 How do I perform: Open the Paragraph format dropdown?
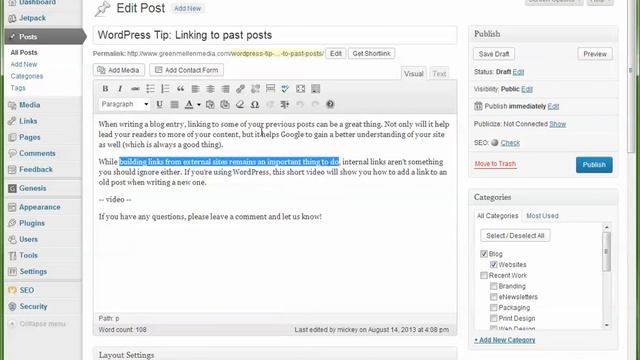point(124,104)
